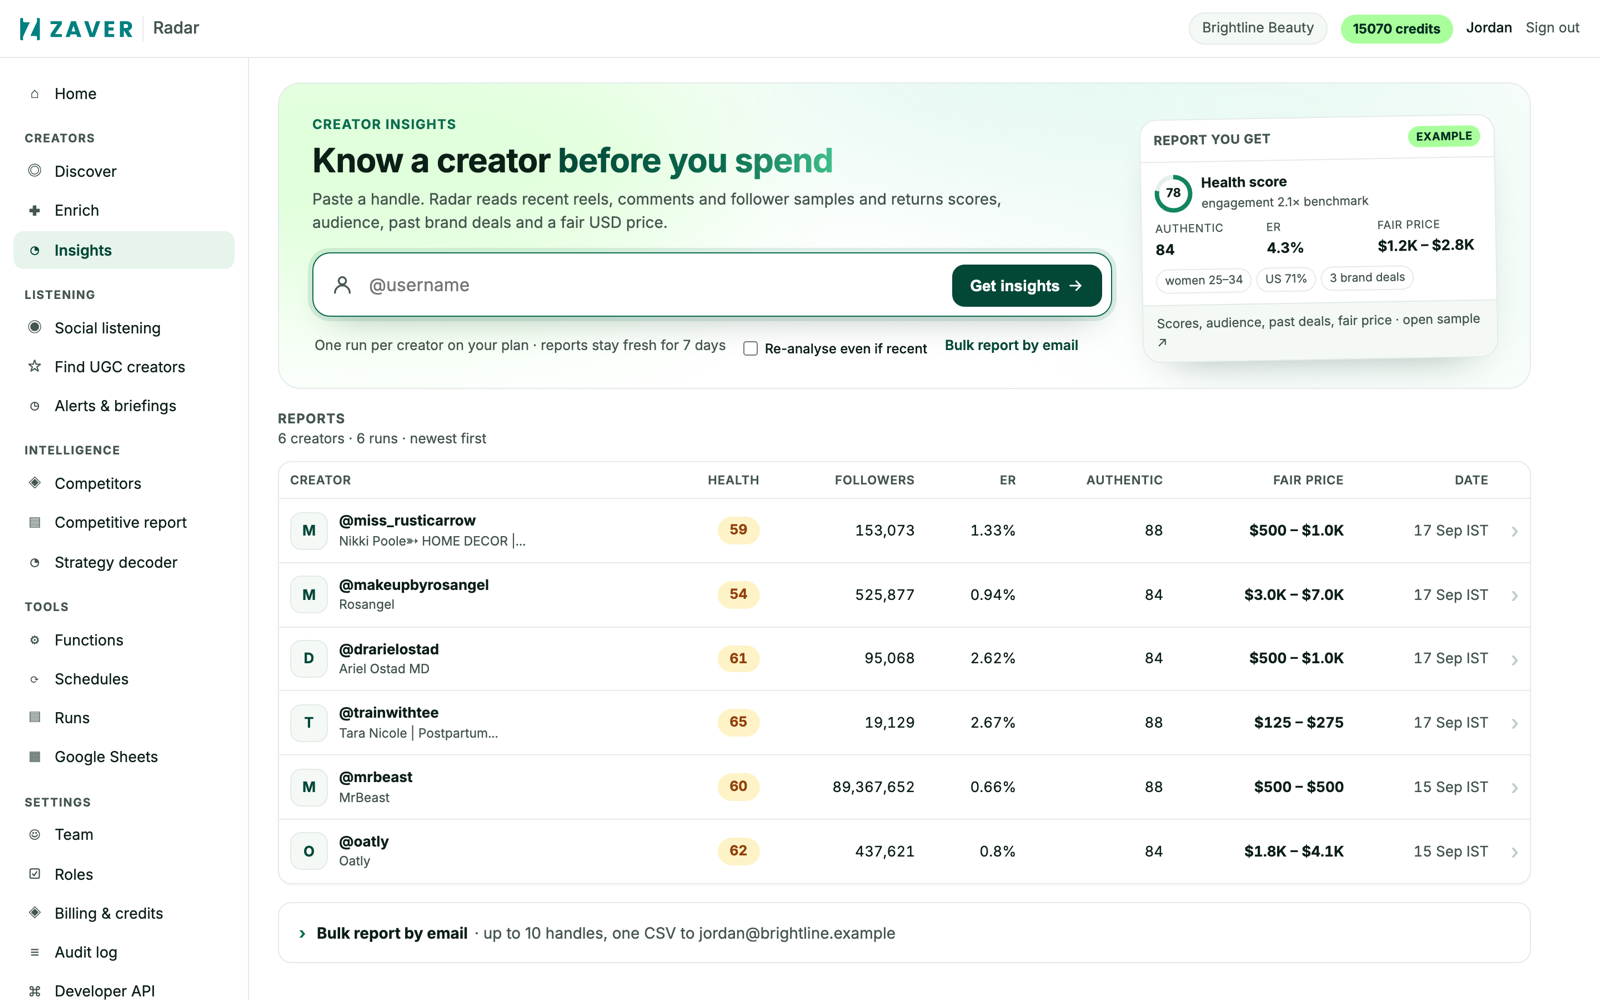Click the Audit log lines icon
Screen dimensions: 1600x1000
click(x=35, y=952)
